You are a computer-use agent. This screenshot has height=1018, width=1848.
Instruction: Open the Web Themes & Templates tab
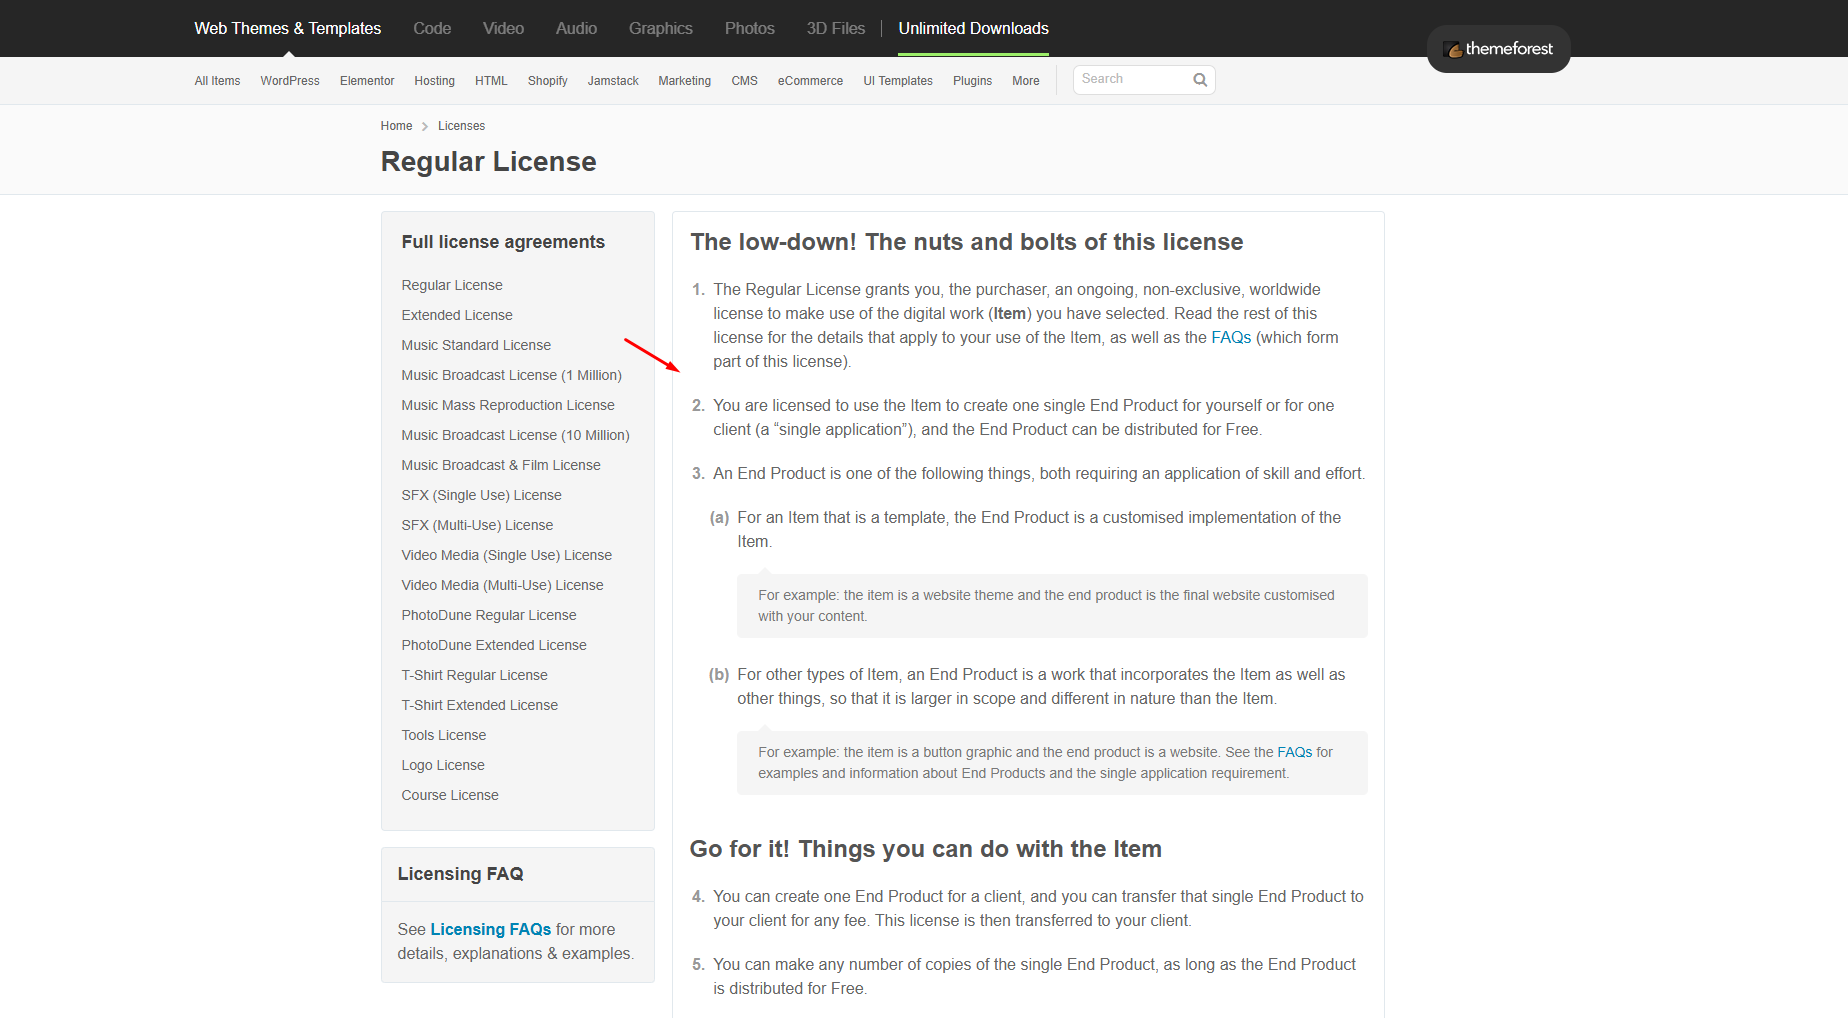pyautogui.click(x=287, y=28)
